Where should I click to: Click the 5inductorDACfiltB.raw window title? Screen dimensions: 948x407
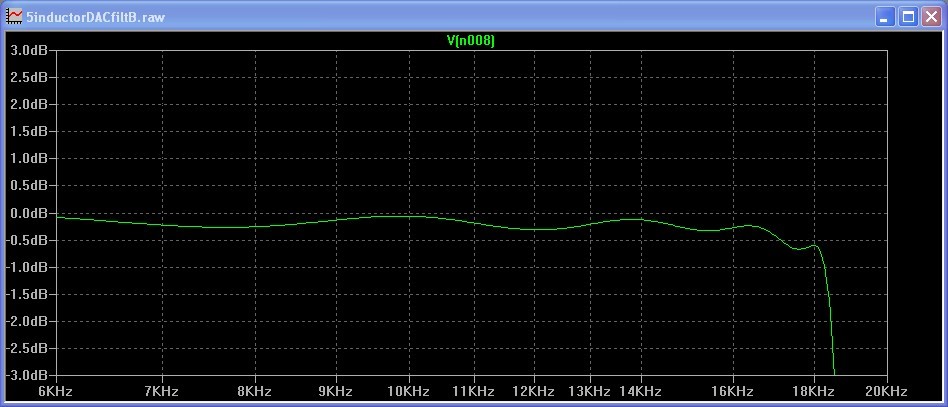96,17
